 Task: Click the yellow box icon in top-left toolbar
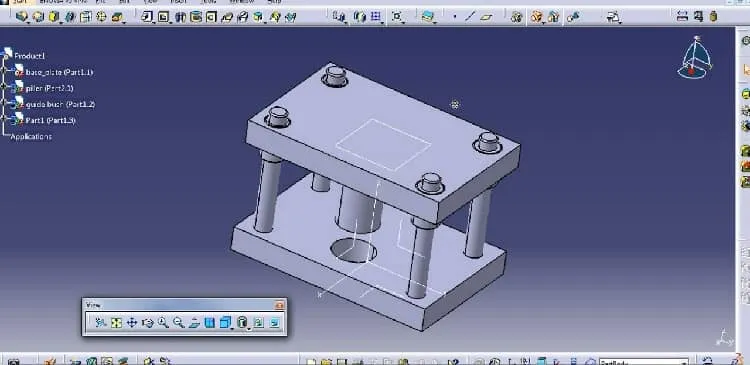coord(54,17)
